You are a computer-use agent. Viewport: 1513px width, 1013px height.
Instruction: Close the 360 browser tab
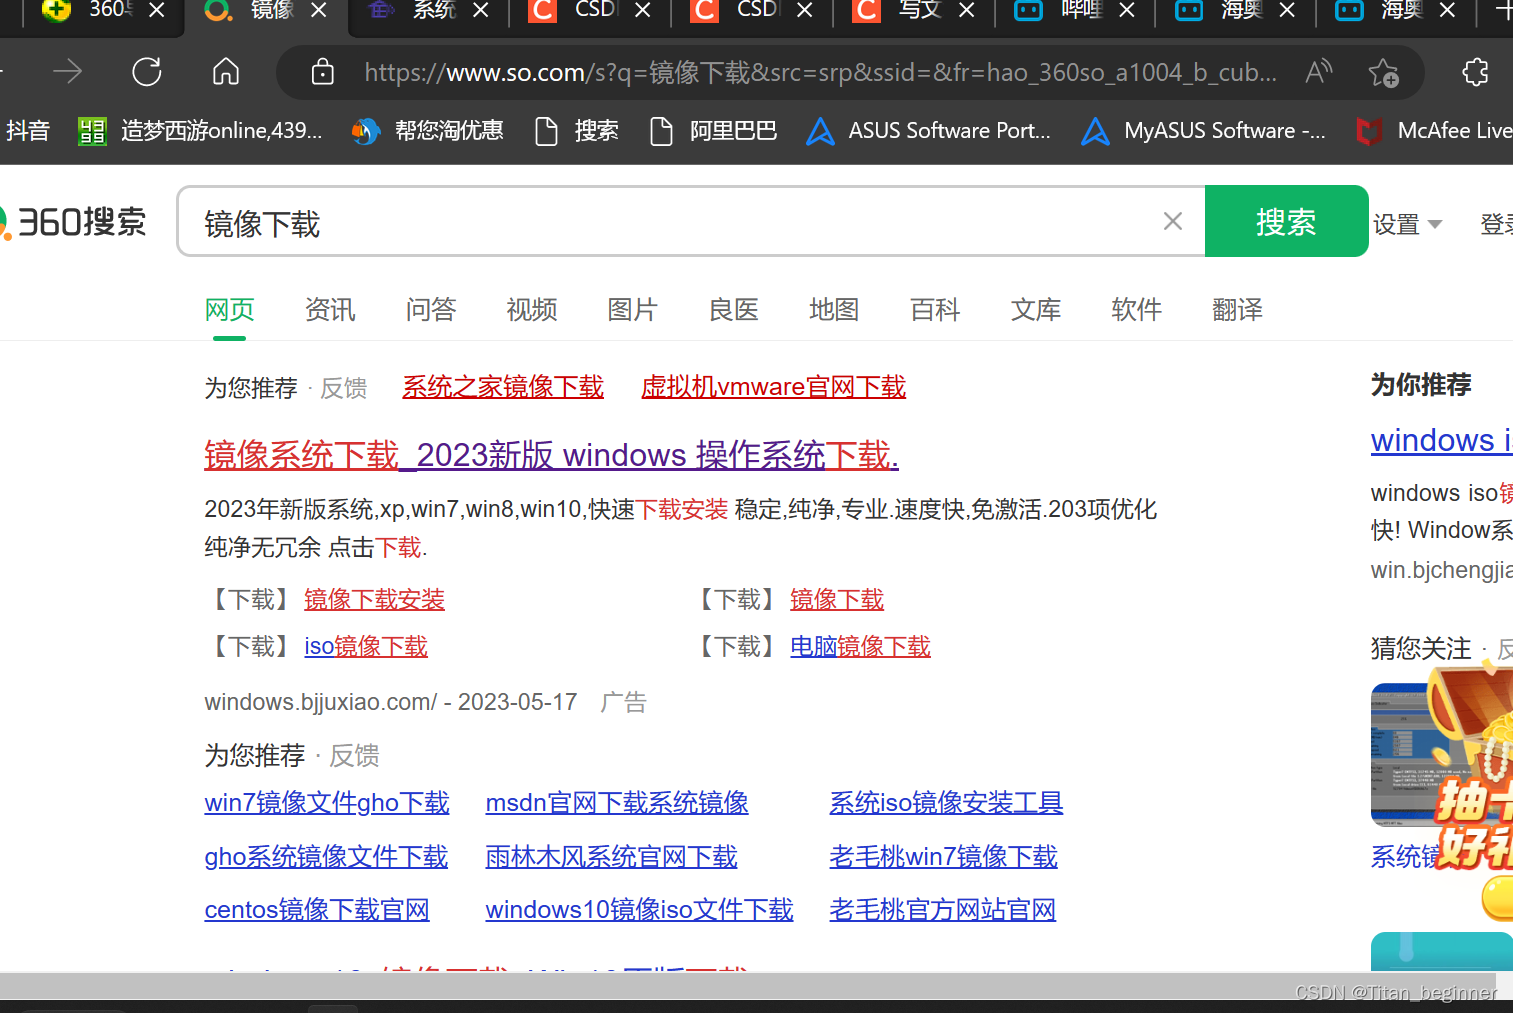click(x=157, y=10)
